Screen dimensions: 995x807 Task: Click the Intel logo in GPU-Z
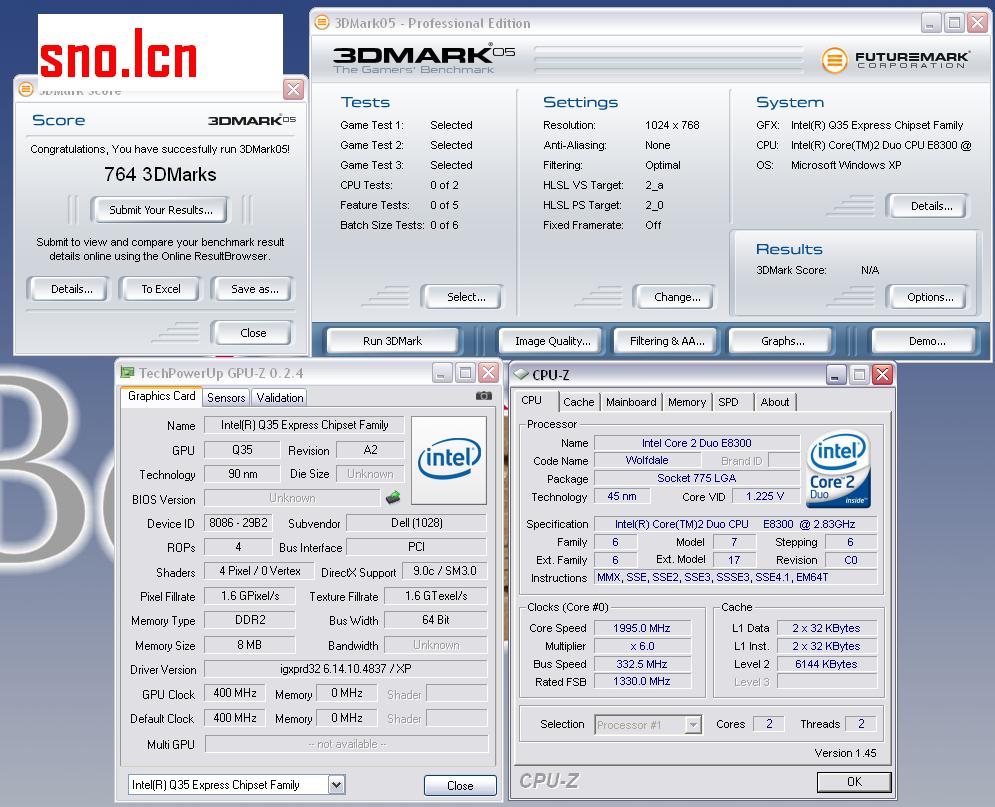point(449,460)
